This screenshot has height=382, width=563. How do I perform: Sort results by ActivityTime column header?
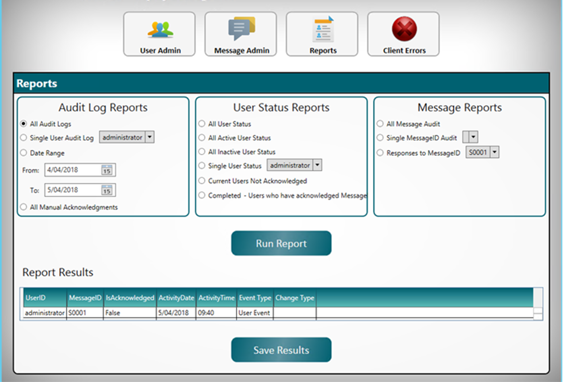(217, 298)
